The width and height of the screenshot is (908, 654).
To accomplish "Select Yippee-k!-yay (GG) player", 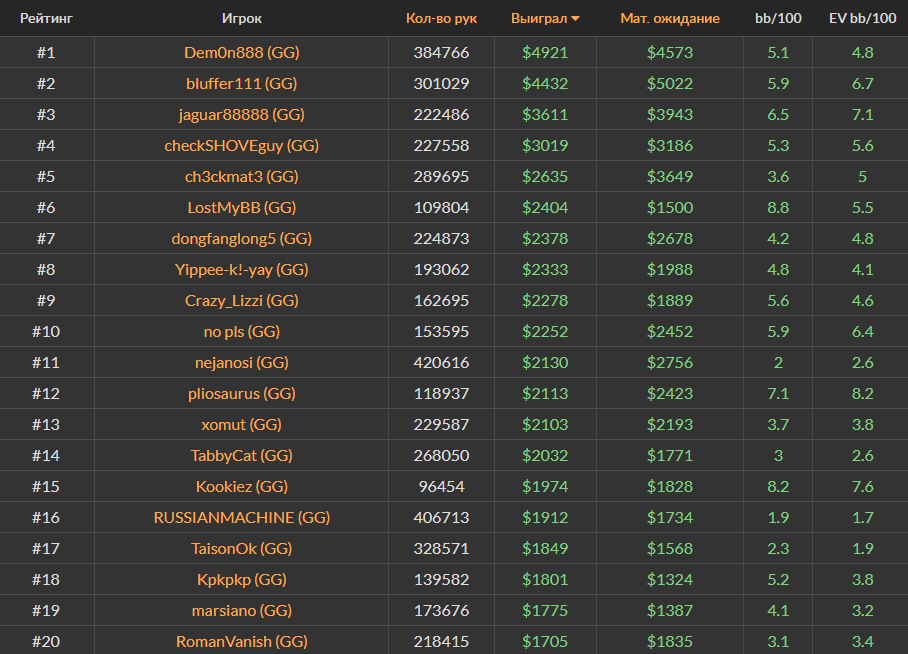I will click(x=241, y=269).
